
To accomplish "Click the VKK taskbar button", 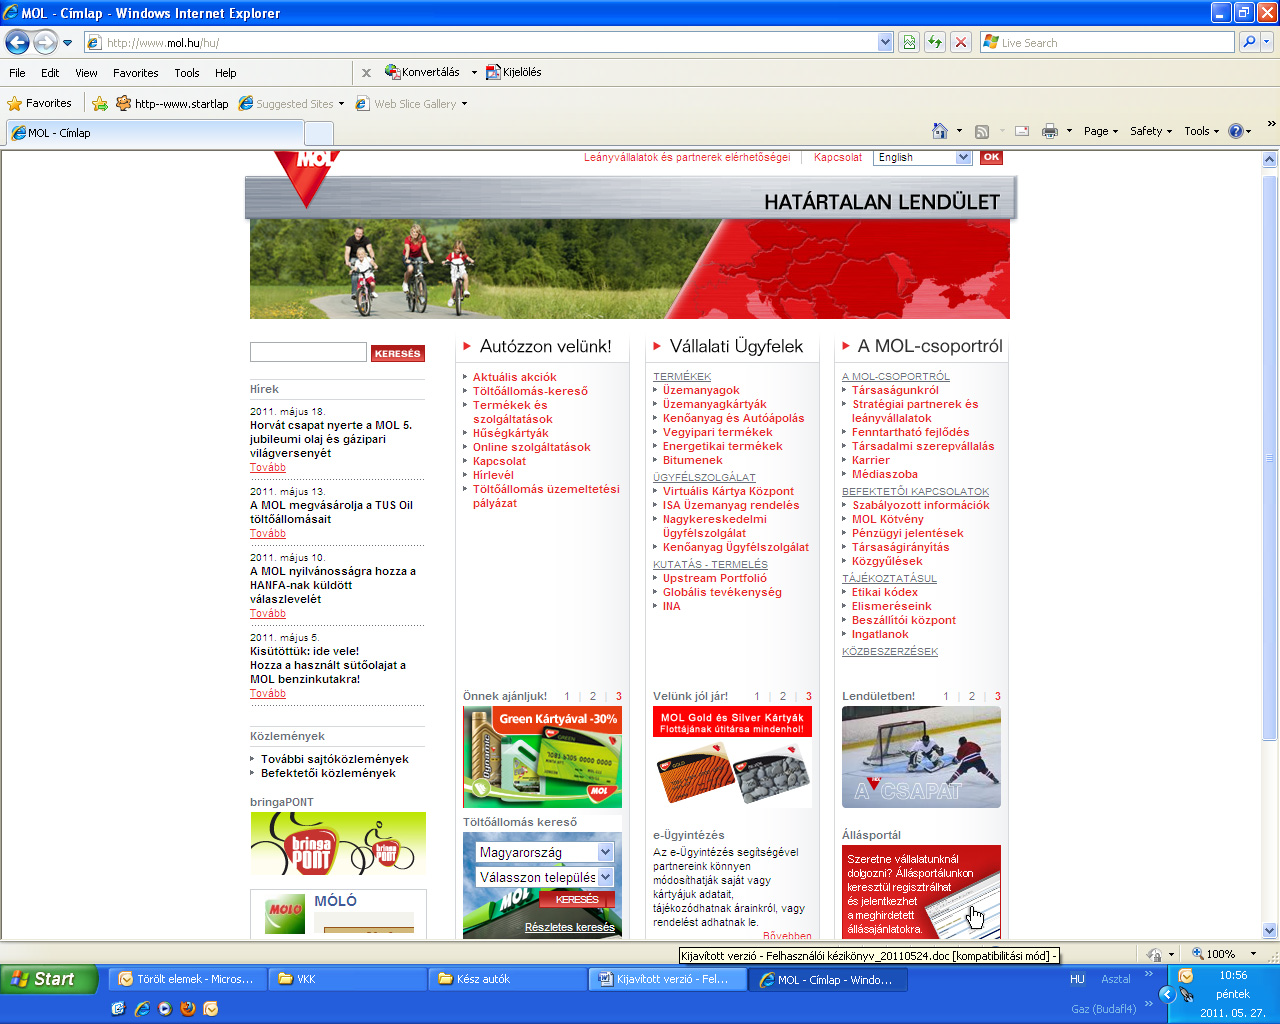I will [347, 979].
